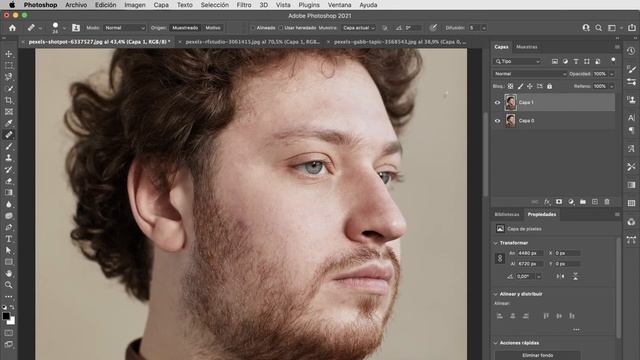Collapse the Acciones rápidas section
The height and width of the screenshot is (360, 640).
[496, 343]
